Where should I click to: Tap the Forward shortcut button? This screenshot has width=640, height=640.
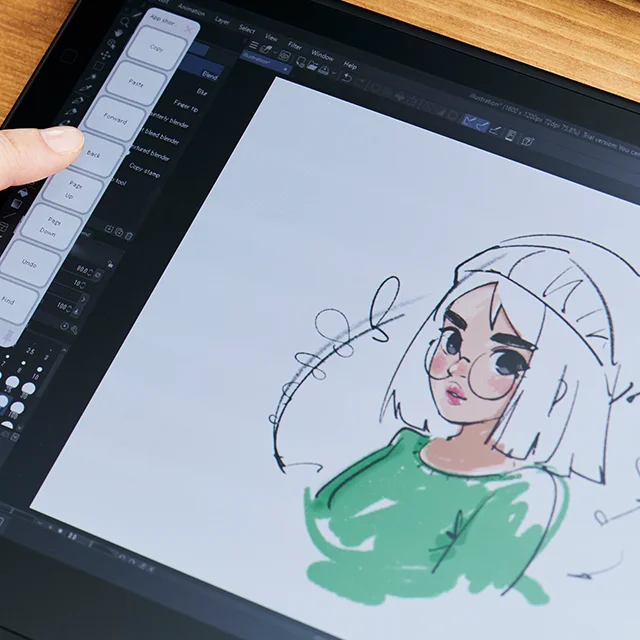coord(116,119)
